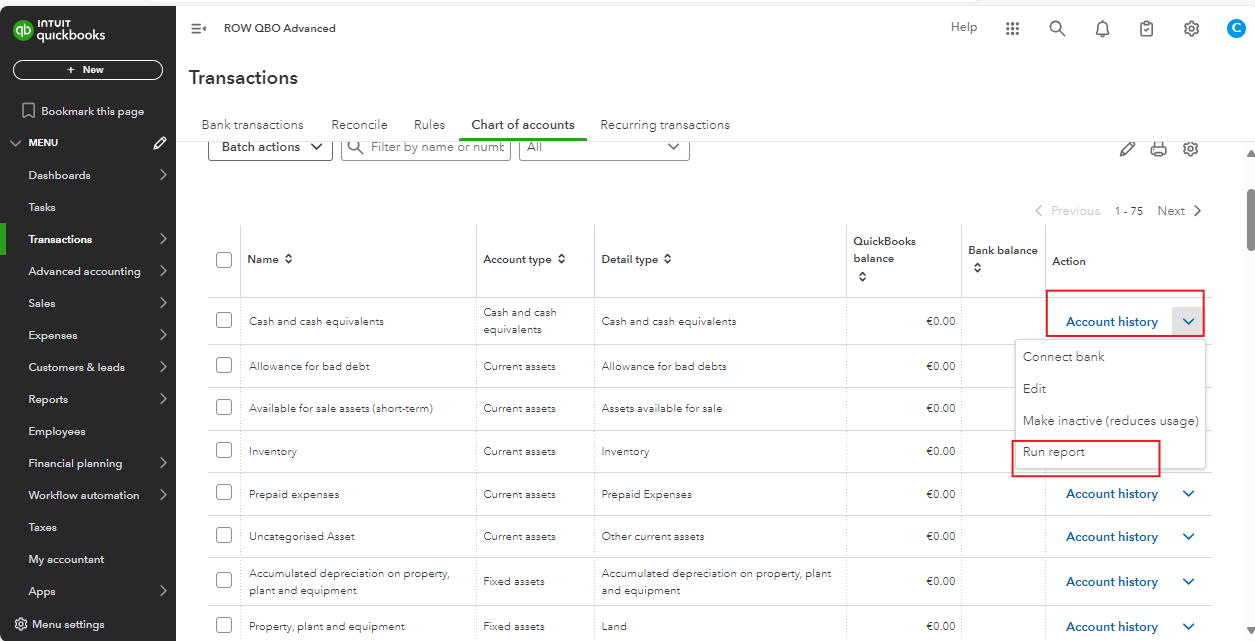Expand the action arrow for Prepaid expenses
The image size is (1255, 641).
click(x=1188, y=494)
